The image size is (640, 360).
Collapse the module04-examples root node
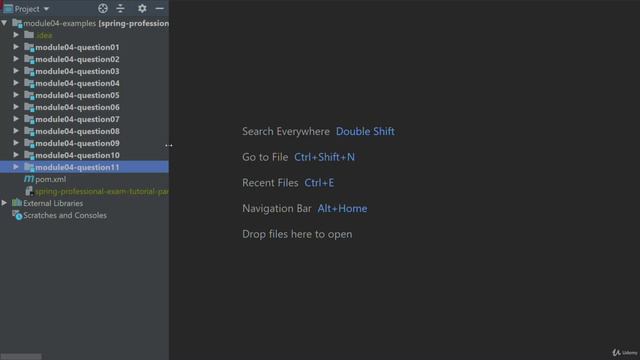coord(4,23)
